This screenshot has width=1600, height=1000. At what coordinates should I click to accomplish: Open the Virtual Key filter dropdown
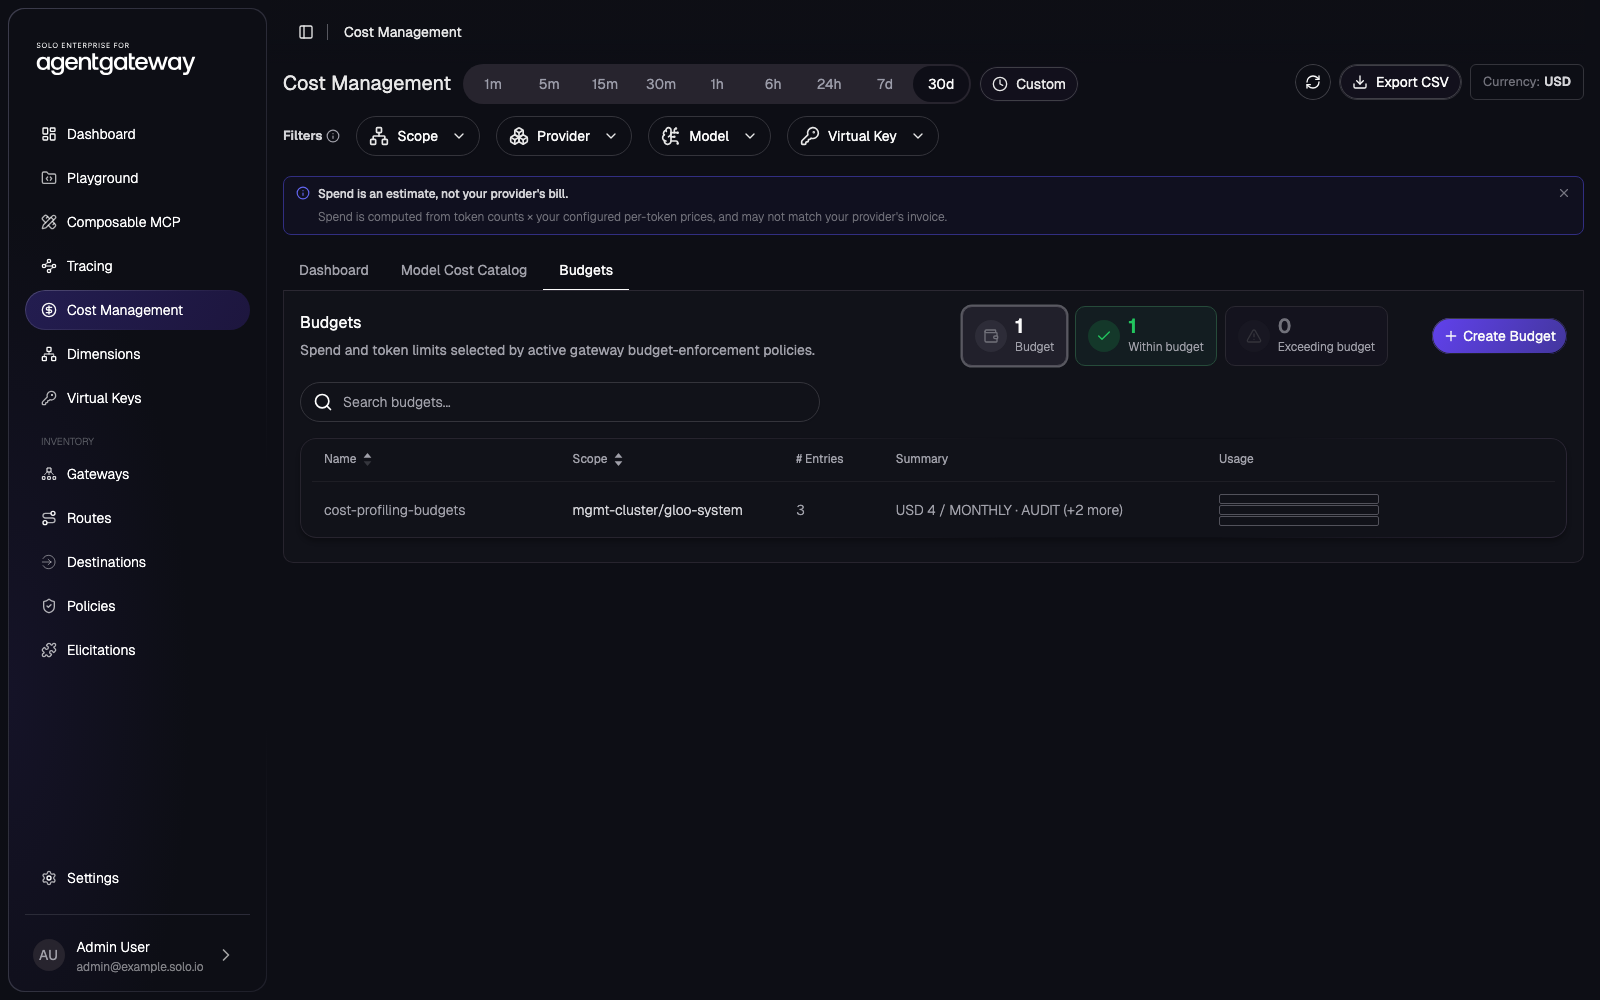(863, 136)
